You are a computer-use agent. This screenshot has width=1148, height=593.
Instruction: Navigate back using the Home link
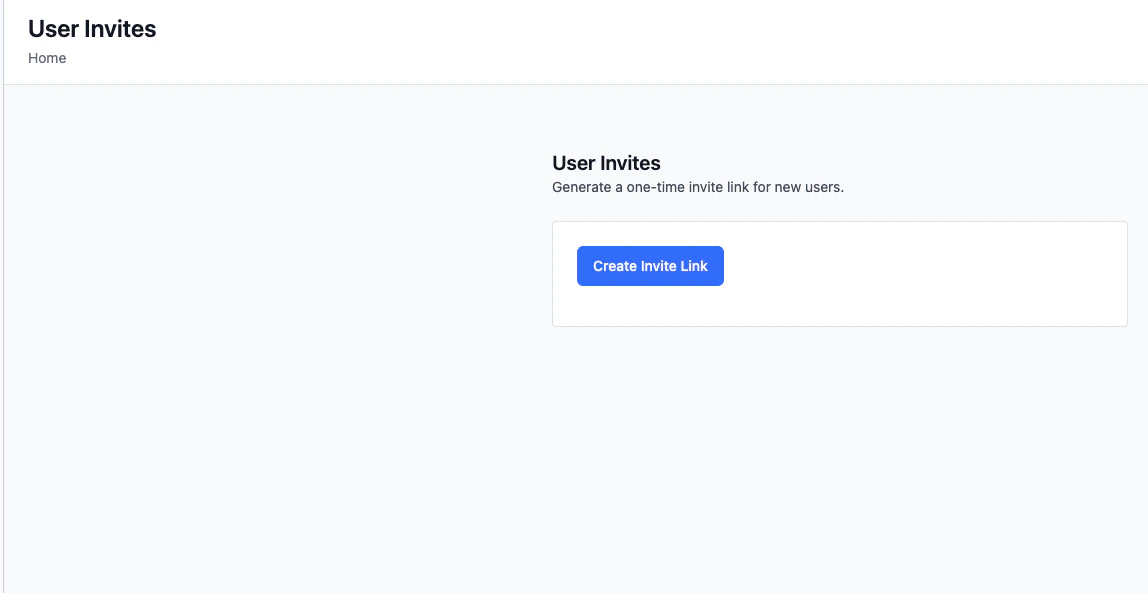(47, 58)
